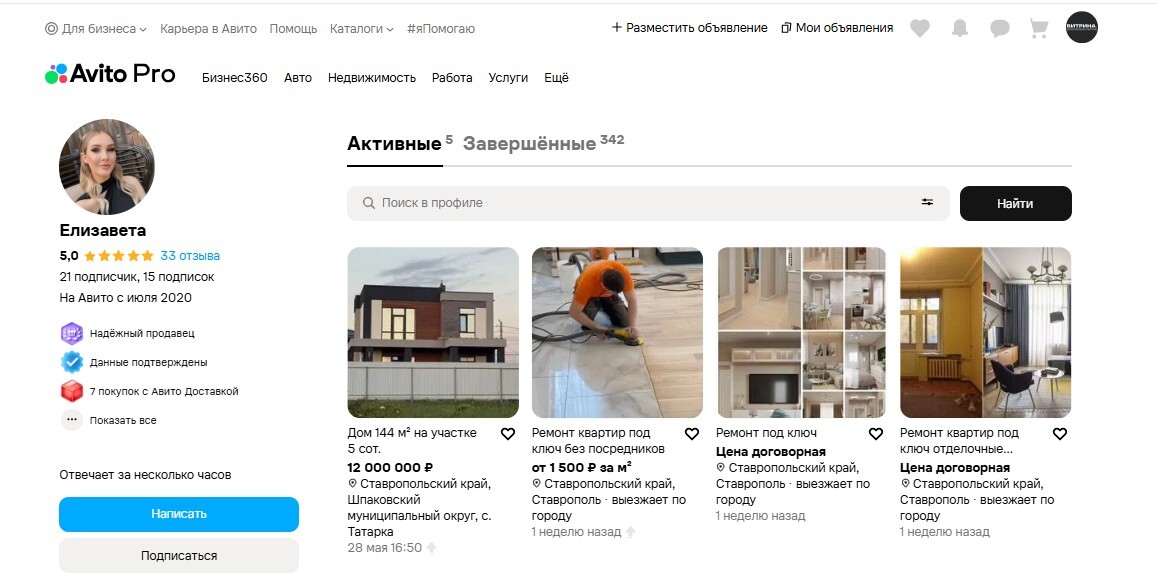1157x574 pixels.
Task: Click the Данные подтверждены checkmark badge
Action: coord(72,362)
